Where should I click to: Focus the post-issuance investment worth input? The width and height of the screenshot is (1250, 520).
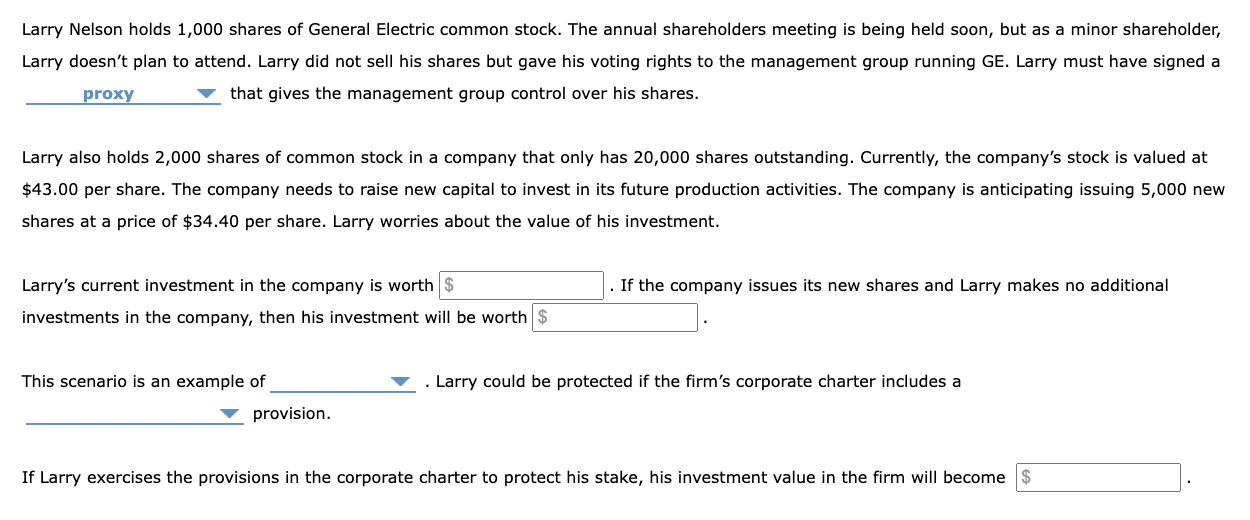click(622, 318)
